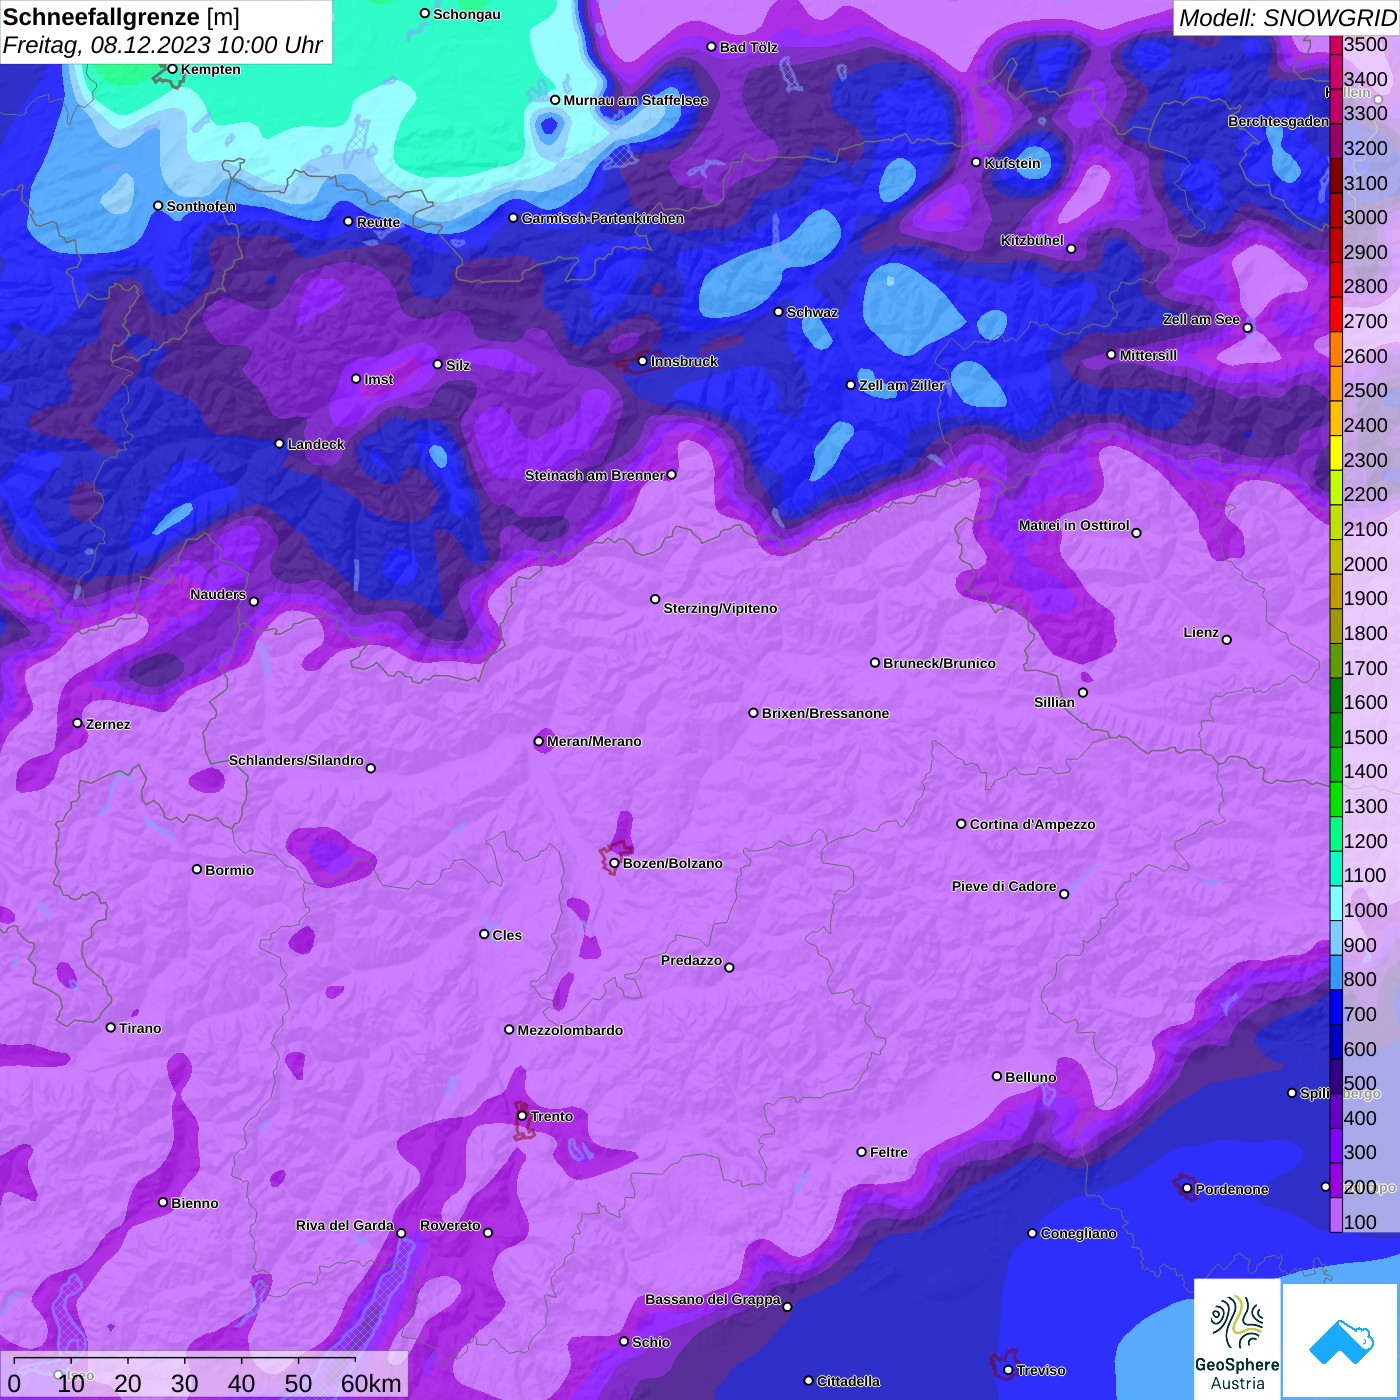This screenshot has width=1400, height=1400.
Task: Click the Belluno location dot
Action: click(996, 1076)
